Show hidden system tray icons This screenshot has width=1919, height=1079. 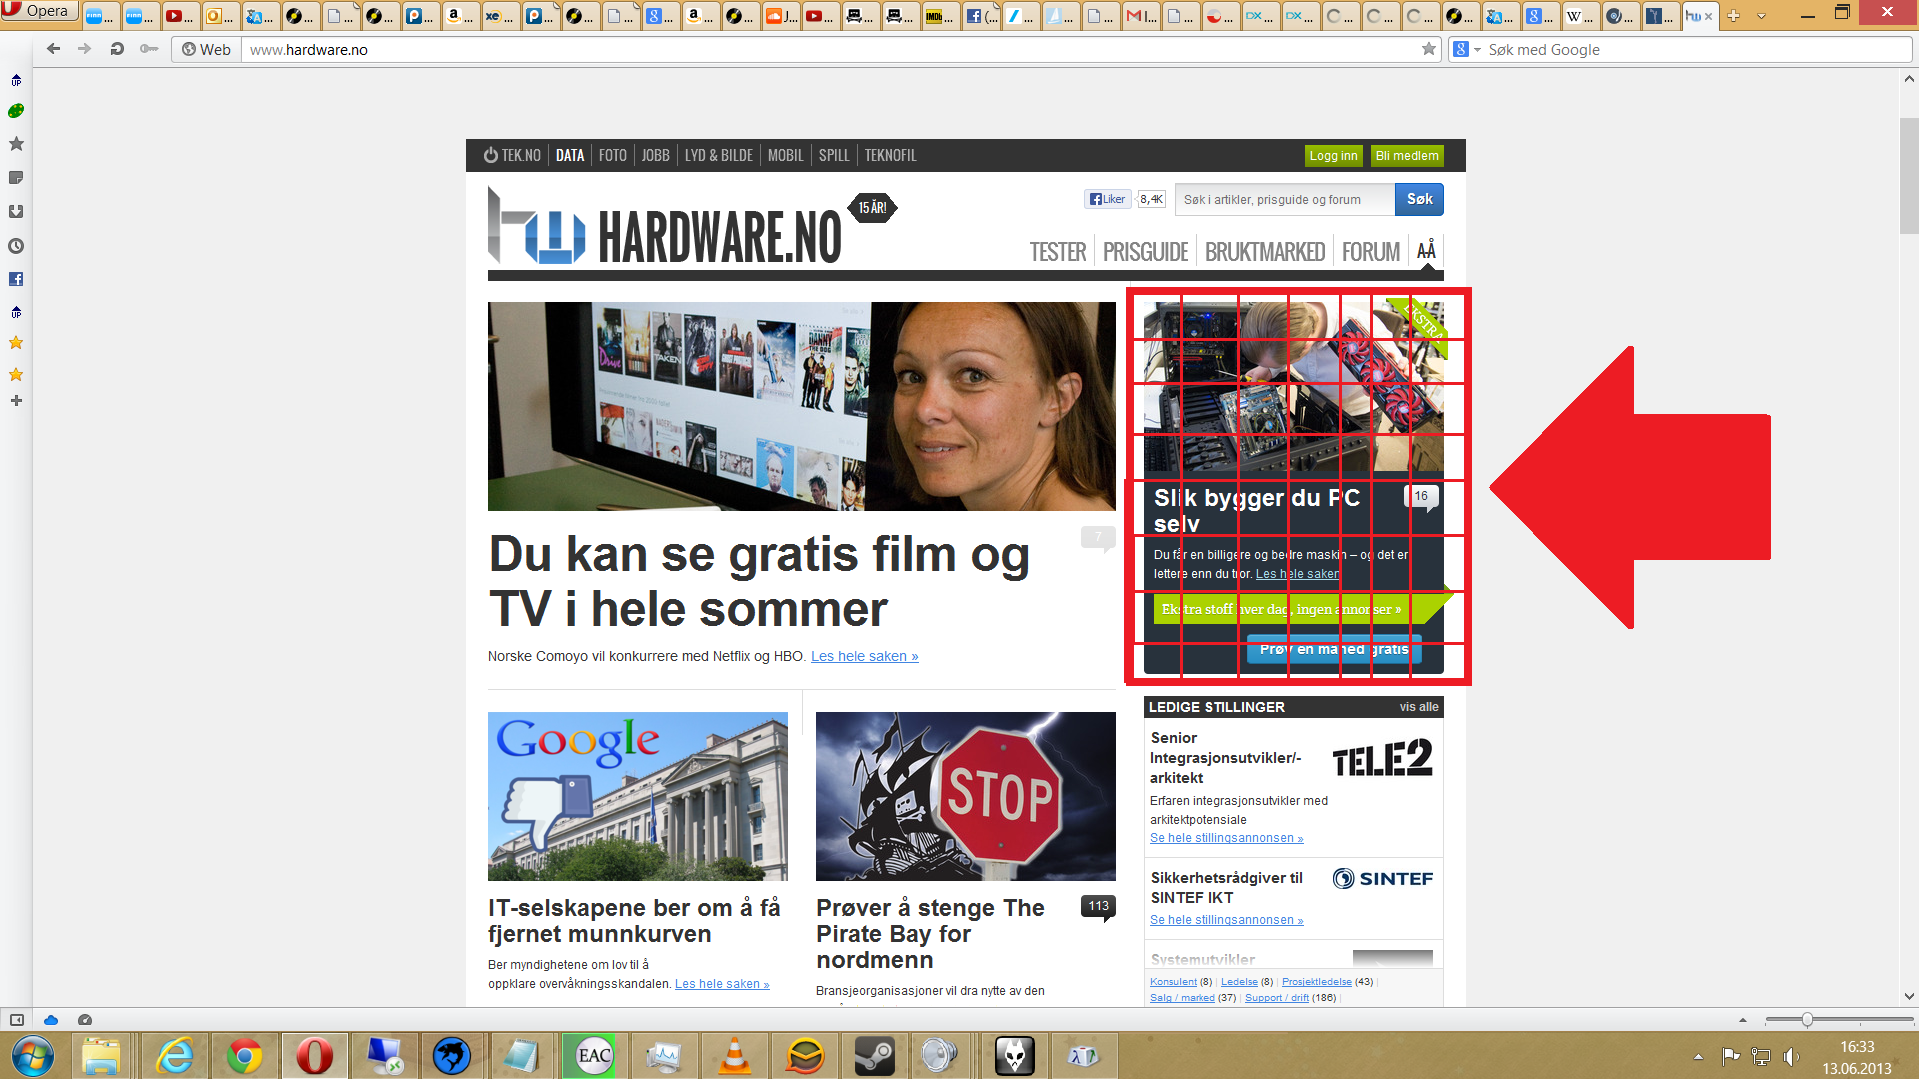pos(1698,1056)
